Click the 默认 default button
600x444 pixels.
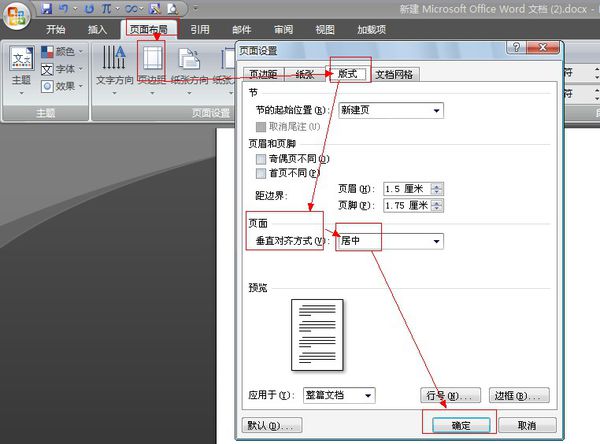tap(272, 425)
